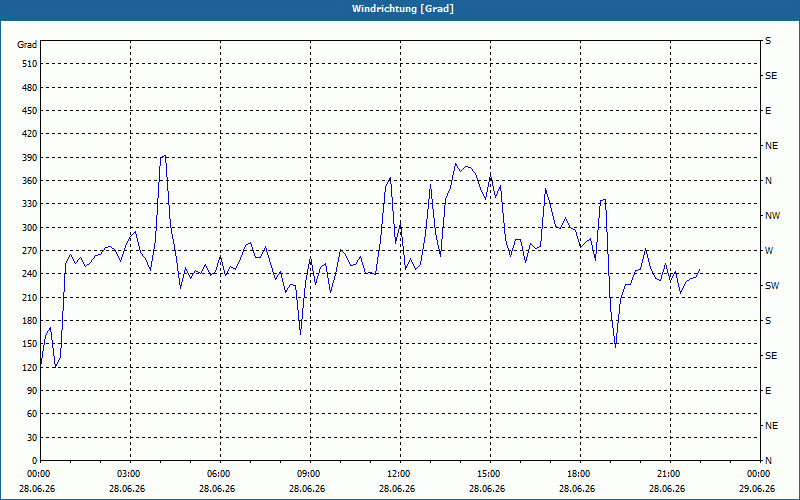Click the 21:00 time axis label
Image resolution: width=800 pixels, height=500 pixels.
[670, 473]
